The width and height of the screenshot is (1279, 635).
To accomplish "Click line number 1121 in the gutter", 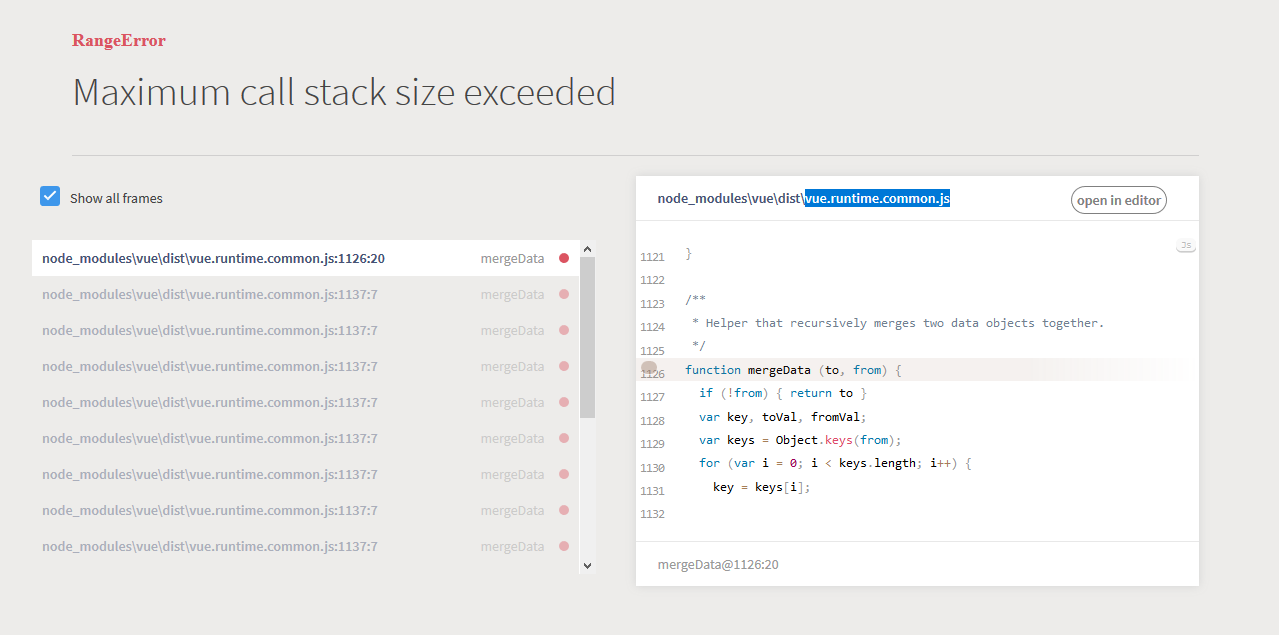I will [652, 257].
